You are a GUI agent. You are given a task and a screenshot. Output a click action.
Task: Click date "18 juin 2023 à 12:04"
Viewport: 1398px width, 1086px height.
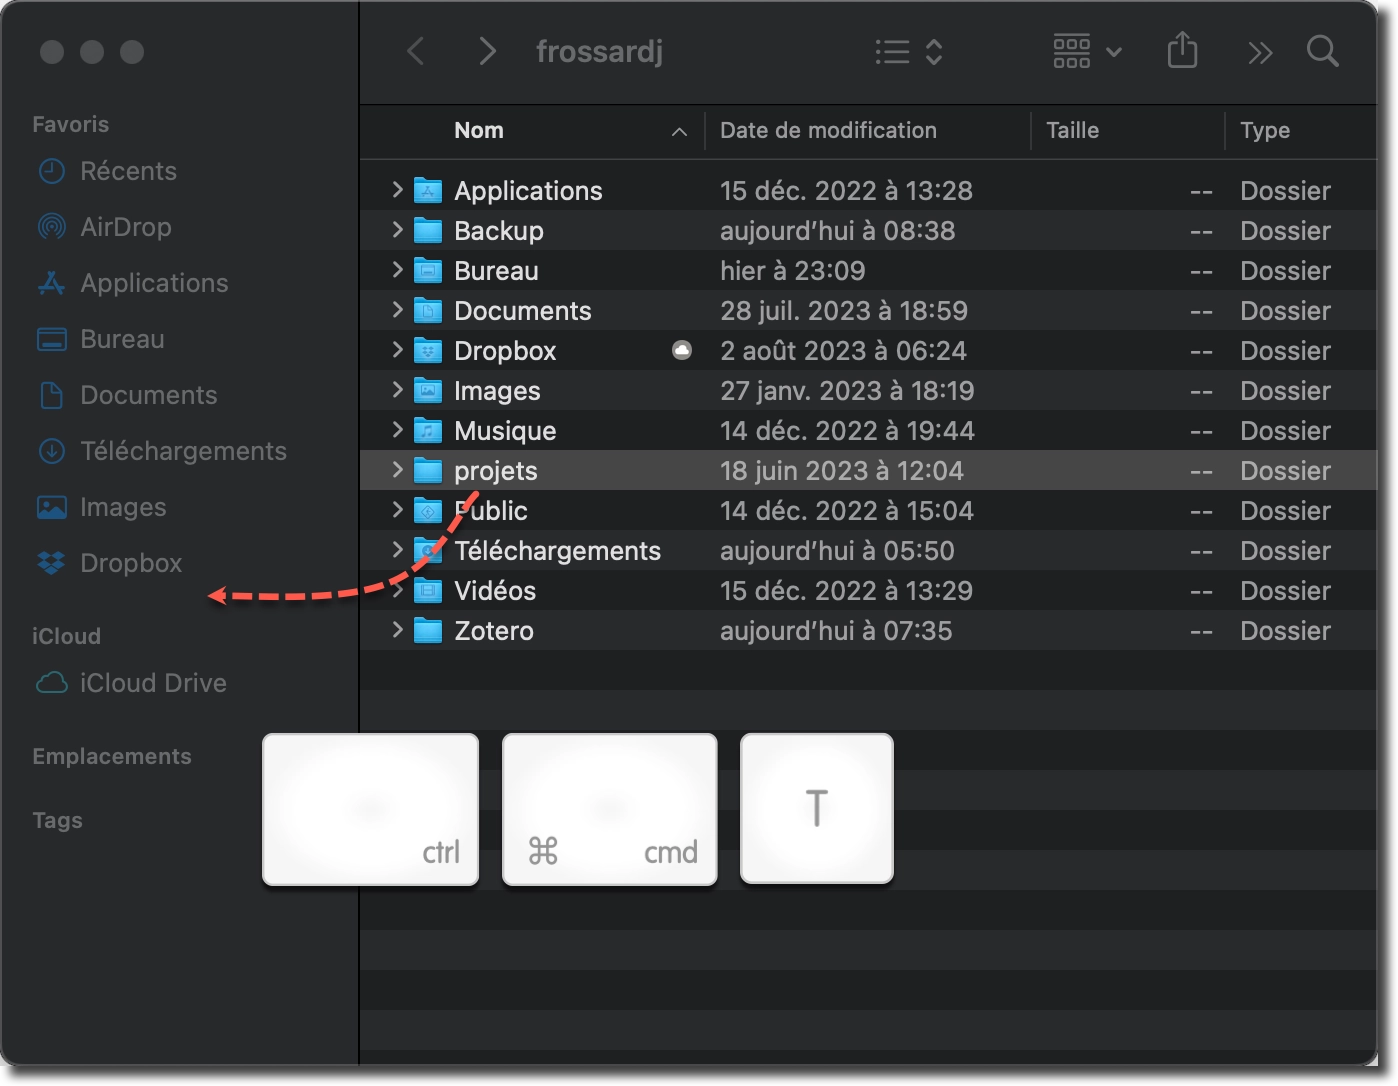(x=842, y=471)
